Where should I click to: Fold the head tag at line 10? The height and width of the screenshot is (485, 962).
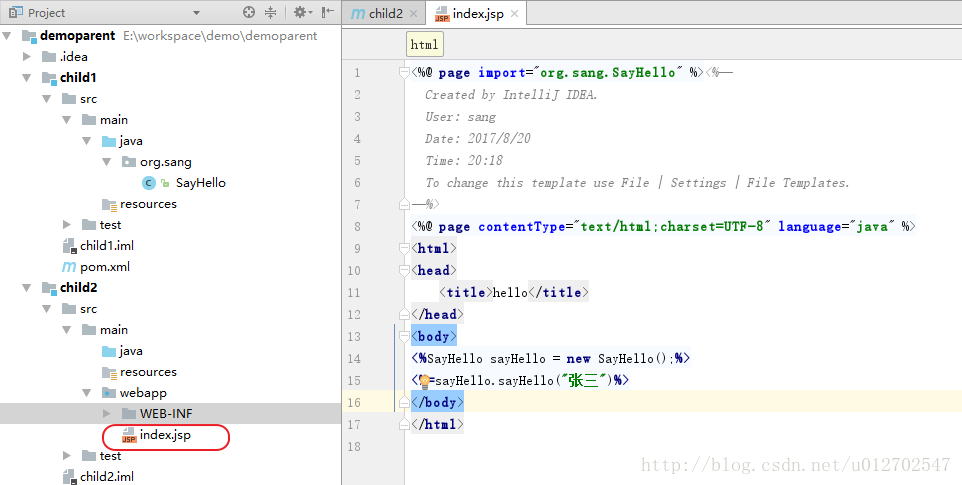[405, 270]
